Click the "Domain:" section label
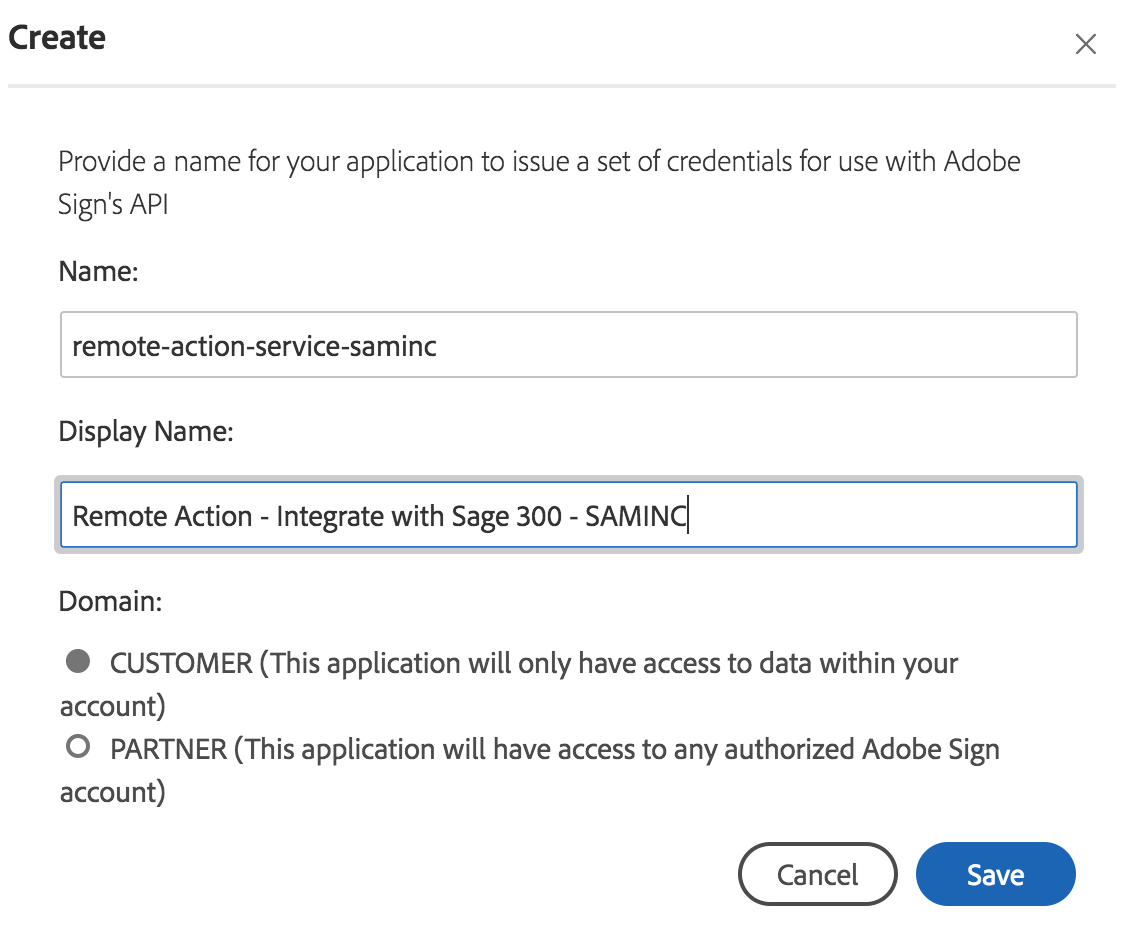The width and height of the screenshot is (1126, 929). (x=111, y=602)
